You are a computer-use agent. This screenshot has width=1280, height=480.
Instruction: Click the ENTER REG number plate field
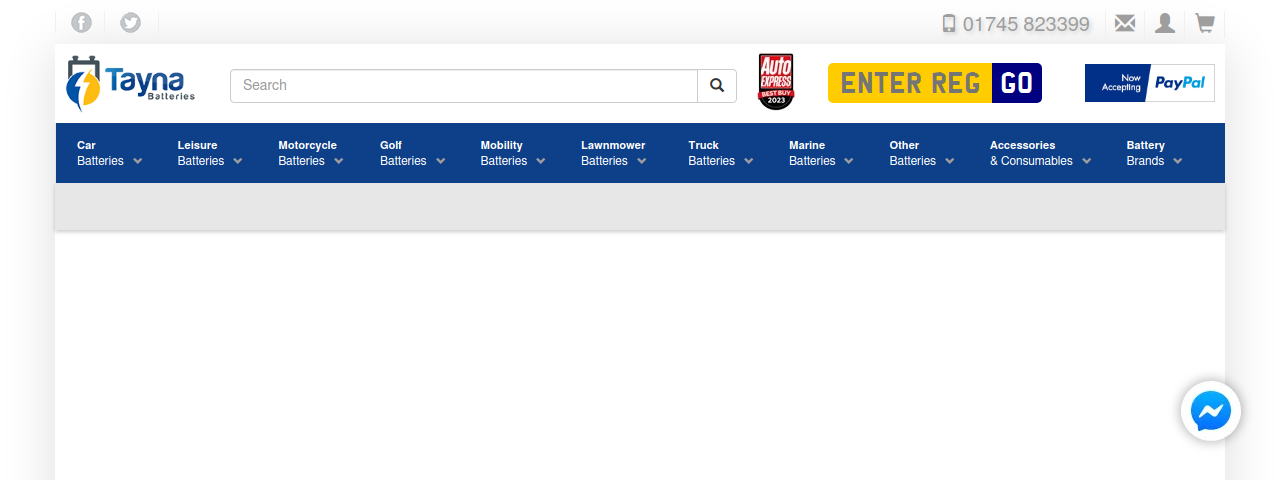click(x=910, y=83)
